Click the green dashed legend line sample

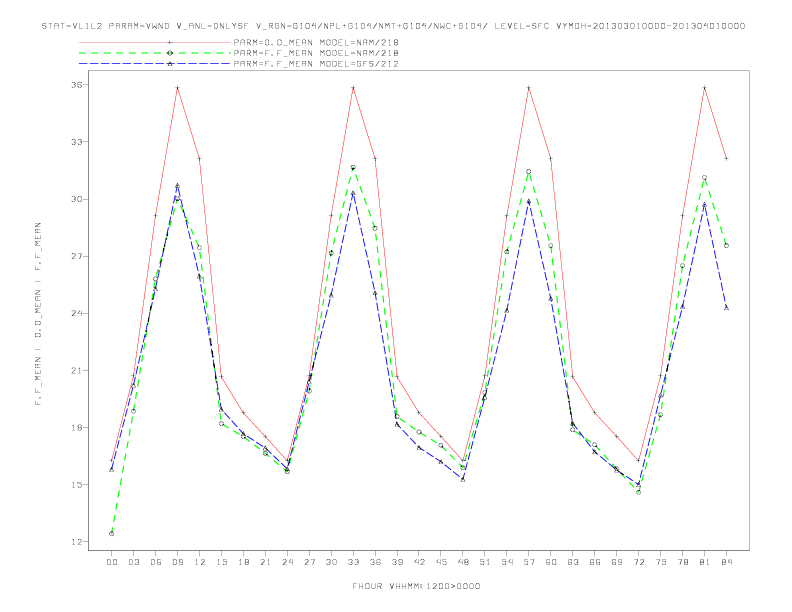(155, 53)
